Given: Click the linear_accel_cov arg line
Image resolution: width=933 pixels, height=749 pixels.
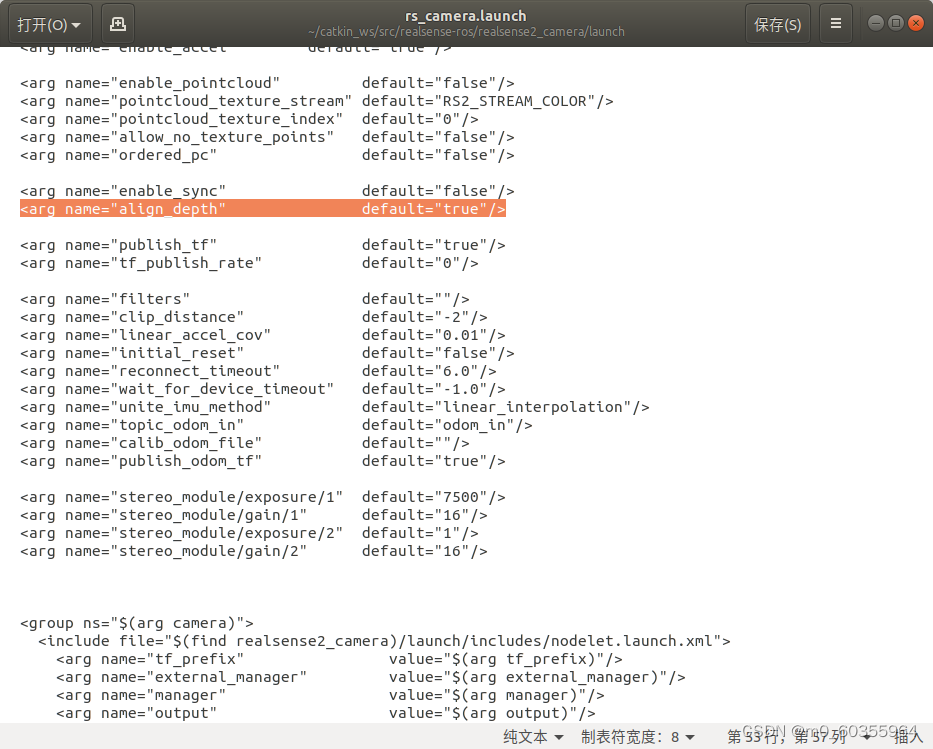Looking at the screenshot, I should coord(262,335).
